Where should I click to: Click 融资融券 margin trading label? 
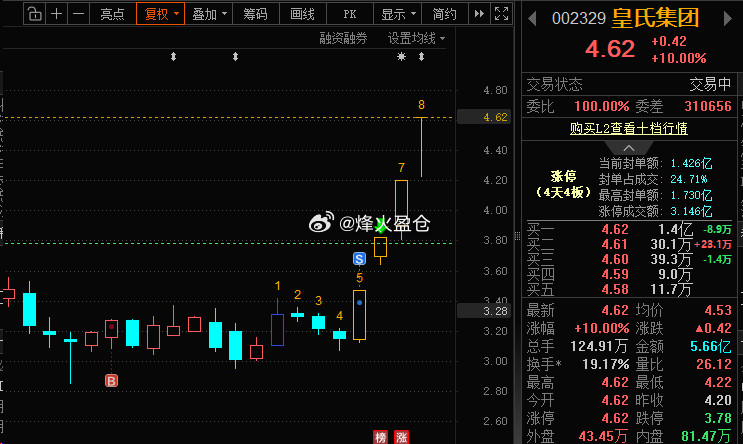click(343, 38)
